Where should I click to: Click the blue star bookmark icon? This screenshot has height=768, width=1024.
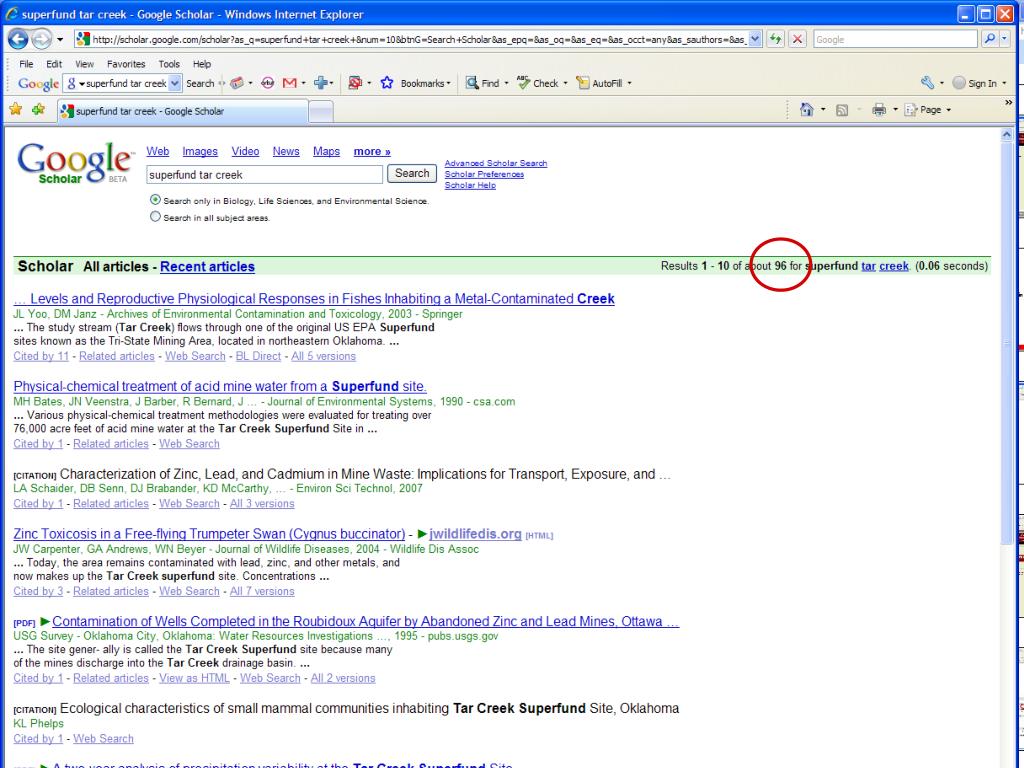(x=387, y=83)
